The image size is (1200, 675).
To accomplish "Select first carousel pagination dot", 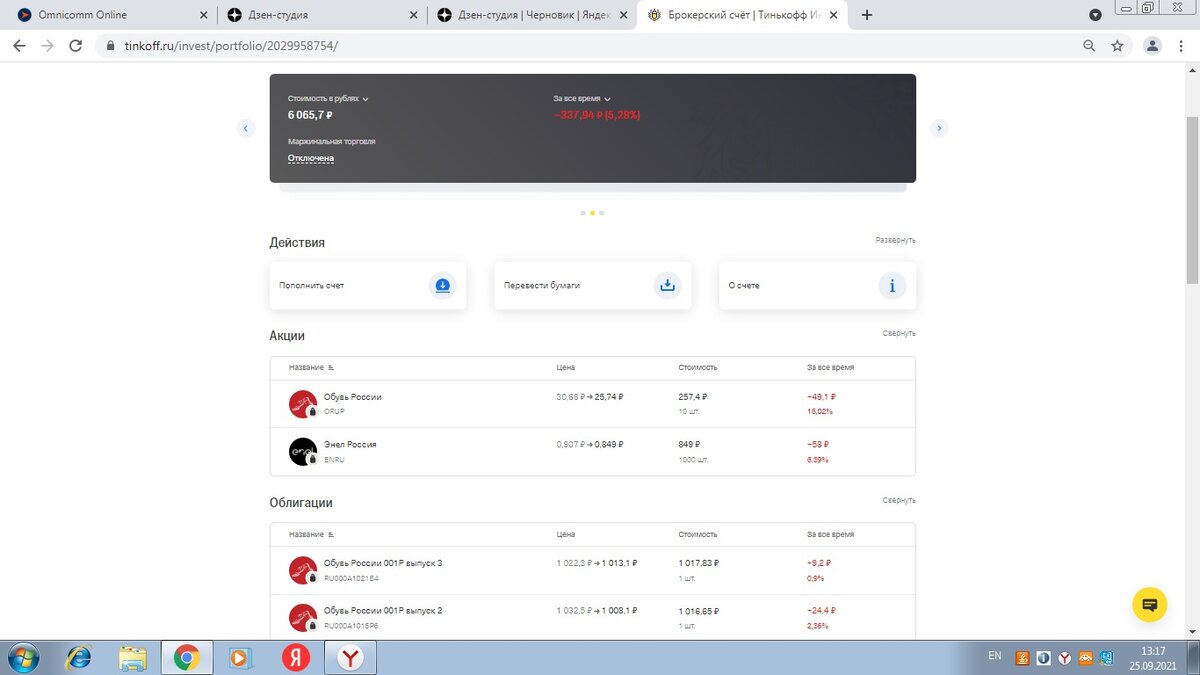I will point(583,213).
